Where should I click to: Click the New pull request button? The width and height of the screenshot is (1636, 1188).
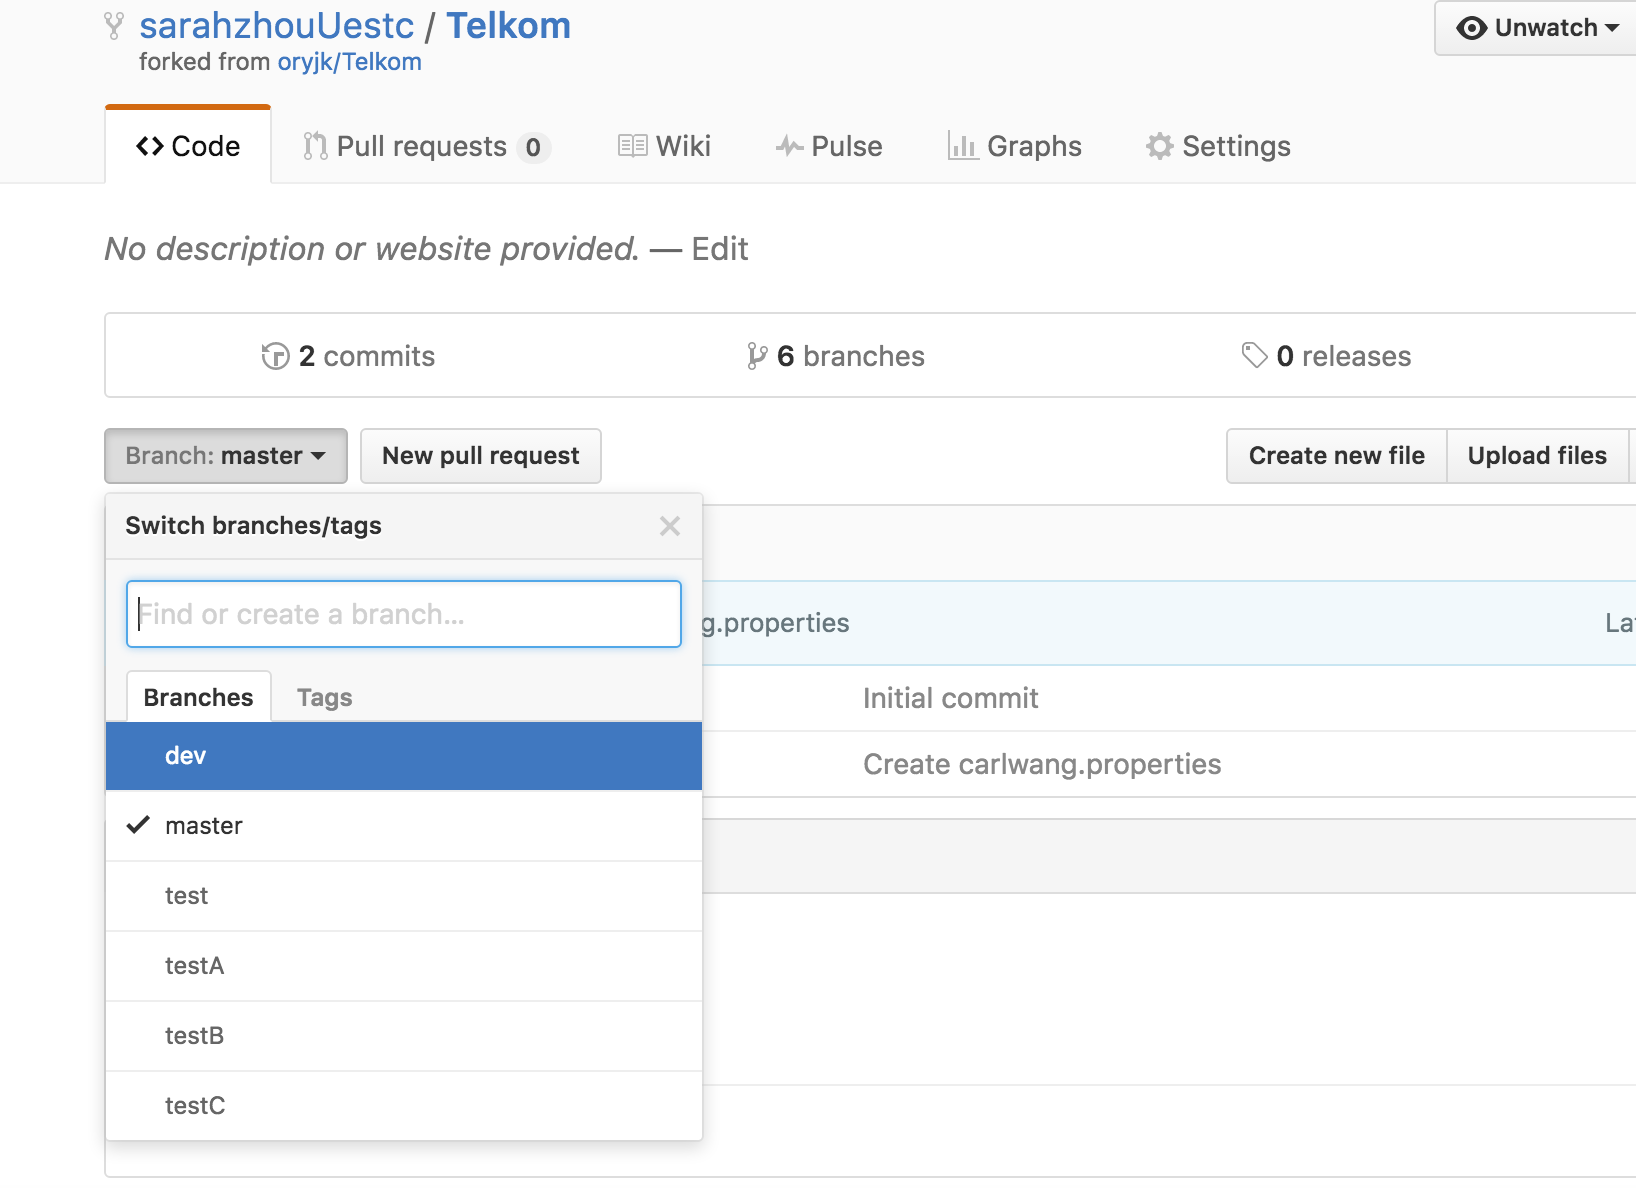481,456
